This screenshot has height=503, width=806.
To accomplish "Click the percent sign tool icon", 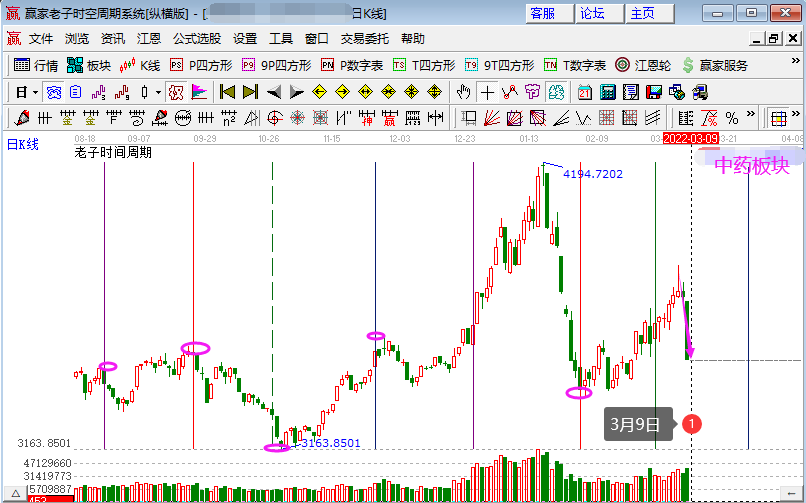I will (x=732, y=118).
